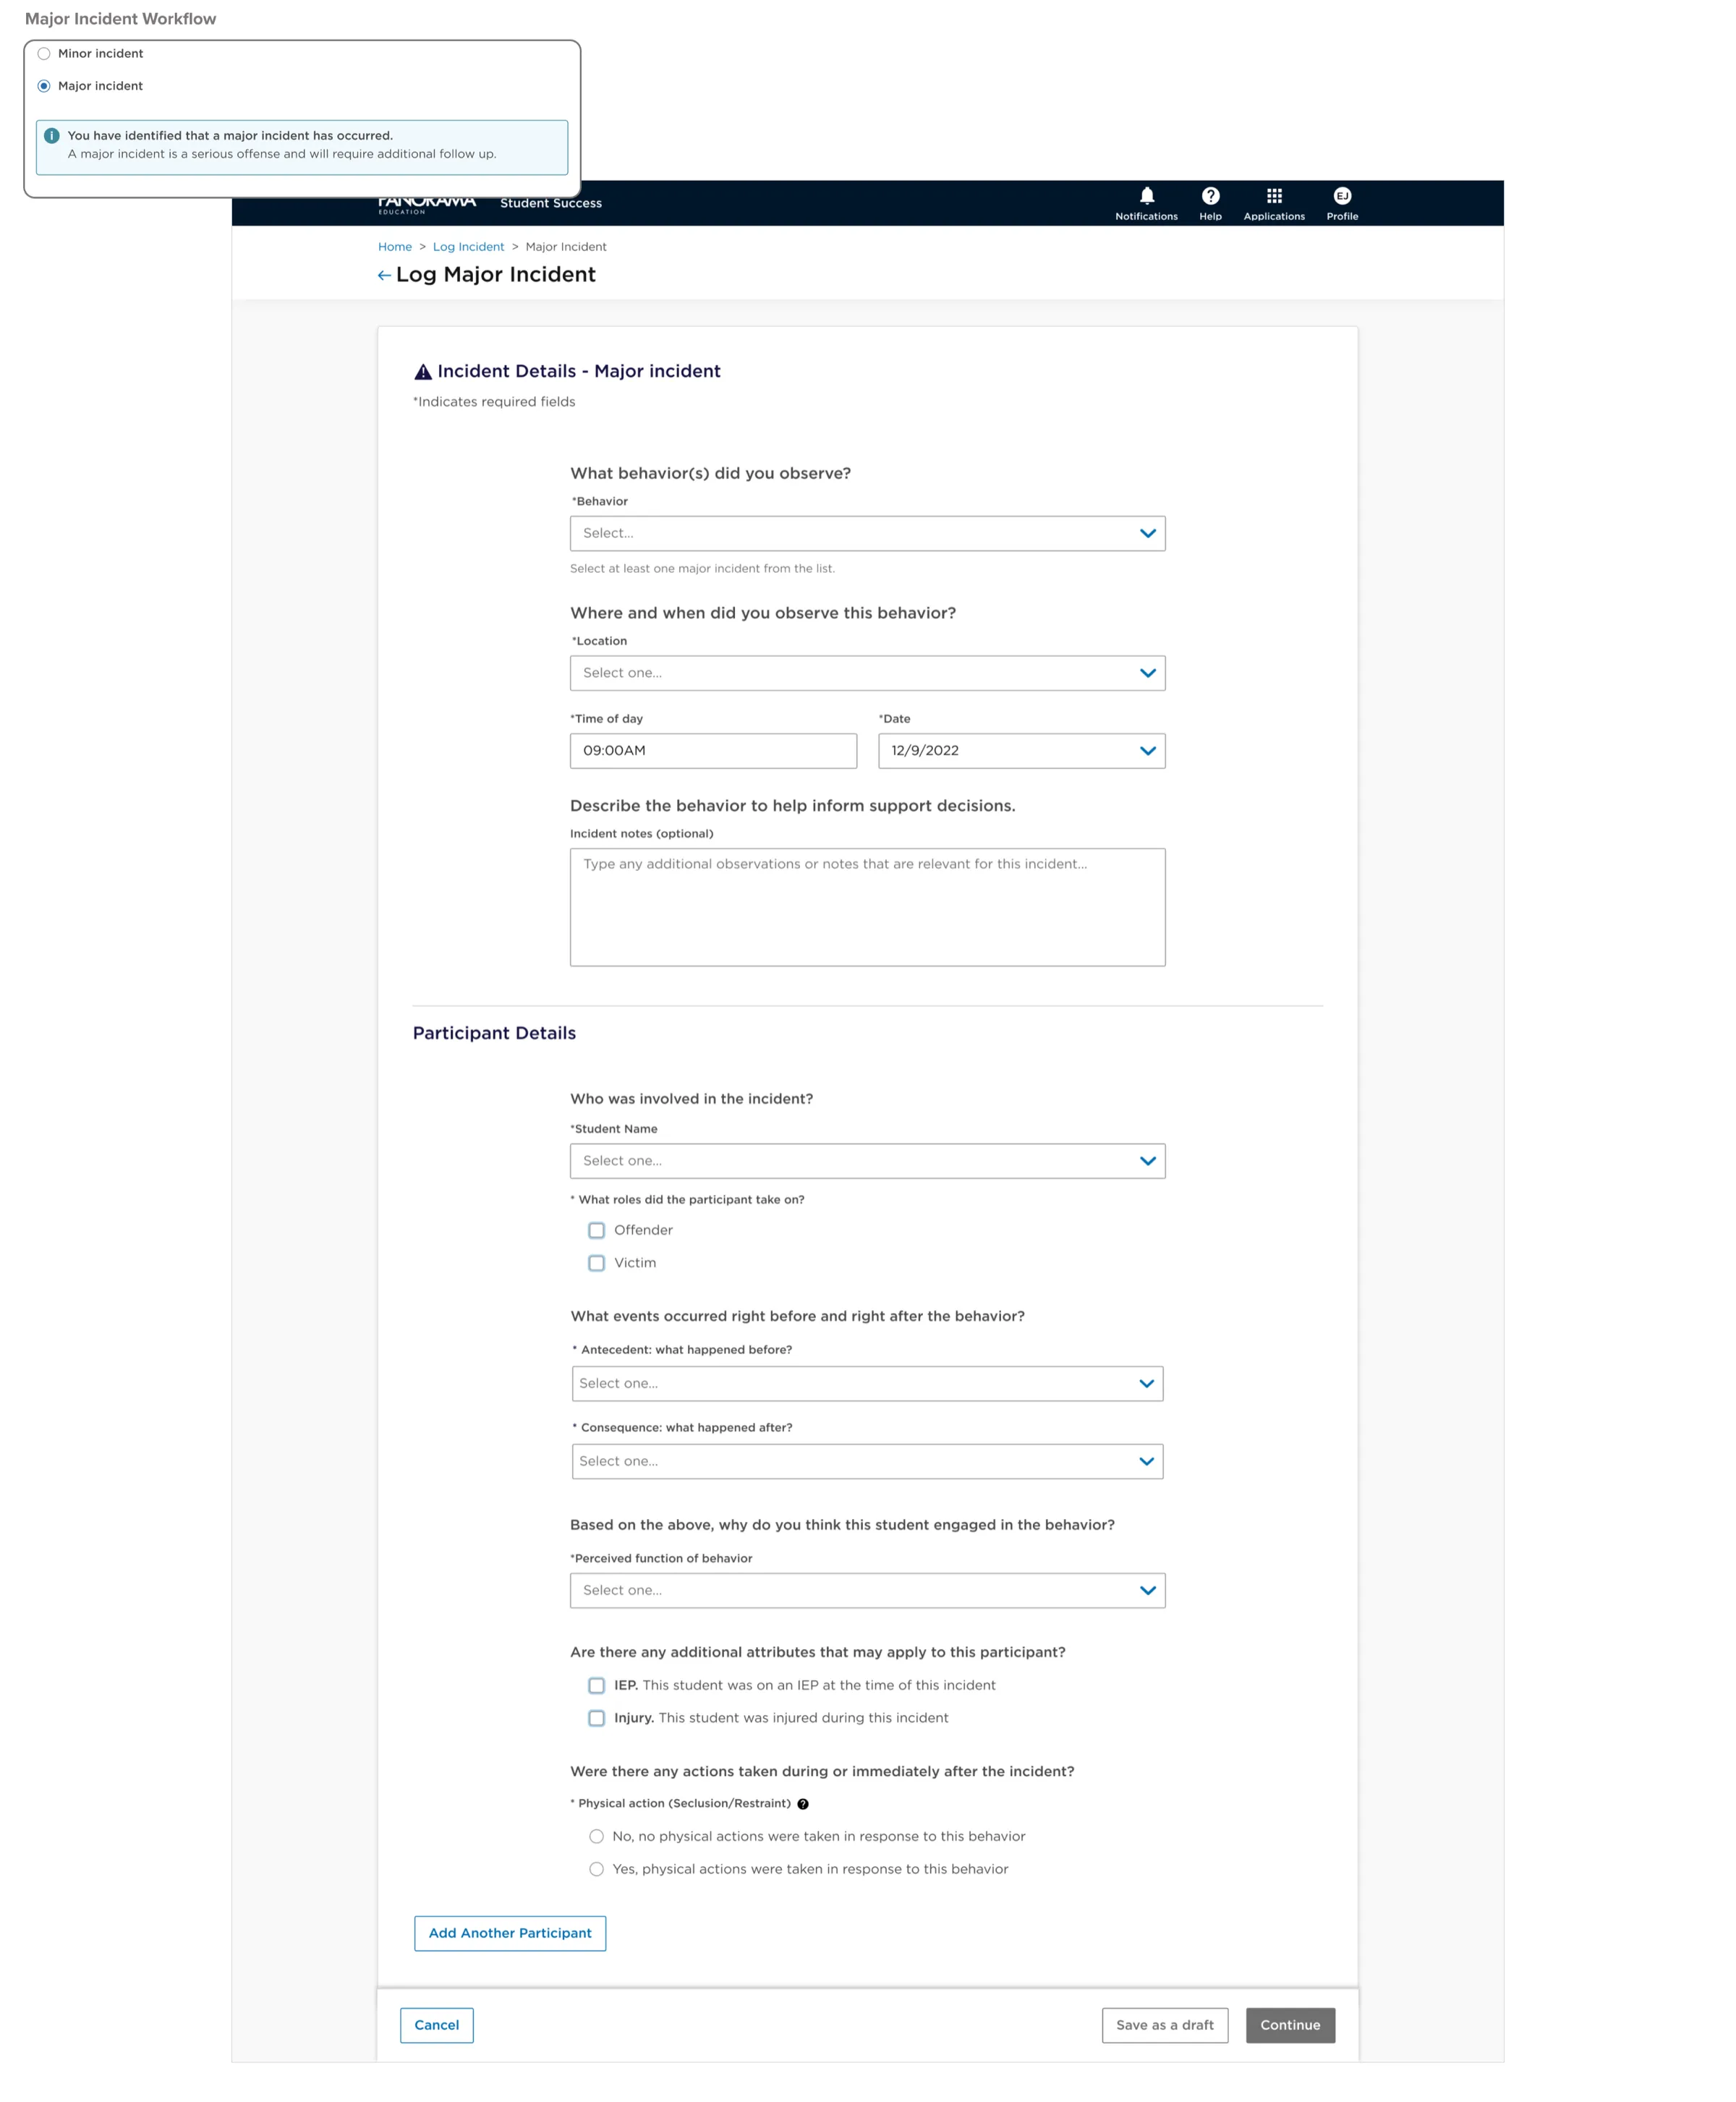Screen dimensions: 1736x2102
Task: Click the Major Incident Workflow title
Action: click(120, 19)
